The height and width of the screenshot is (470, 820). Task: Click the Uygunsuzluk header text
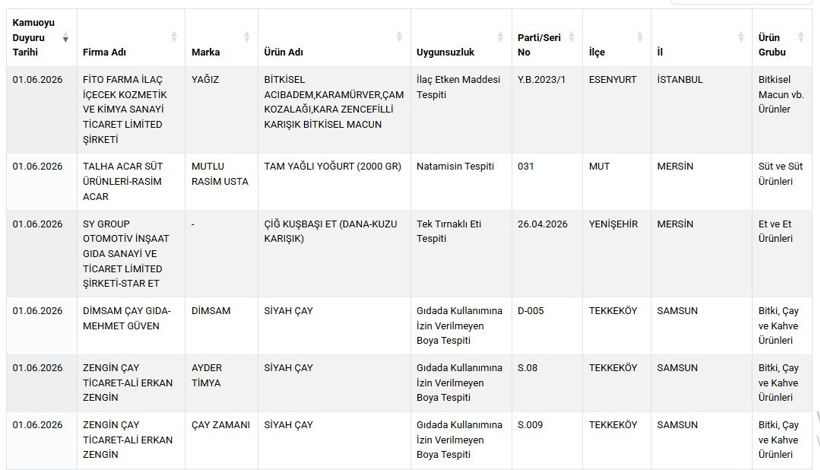pos(445,52)
